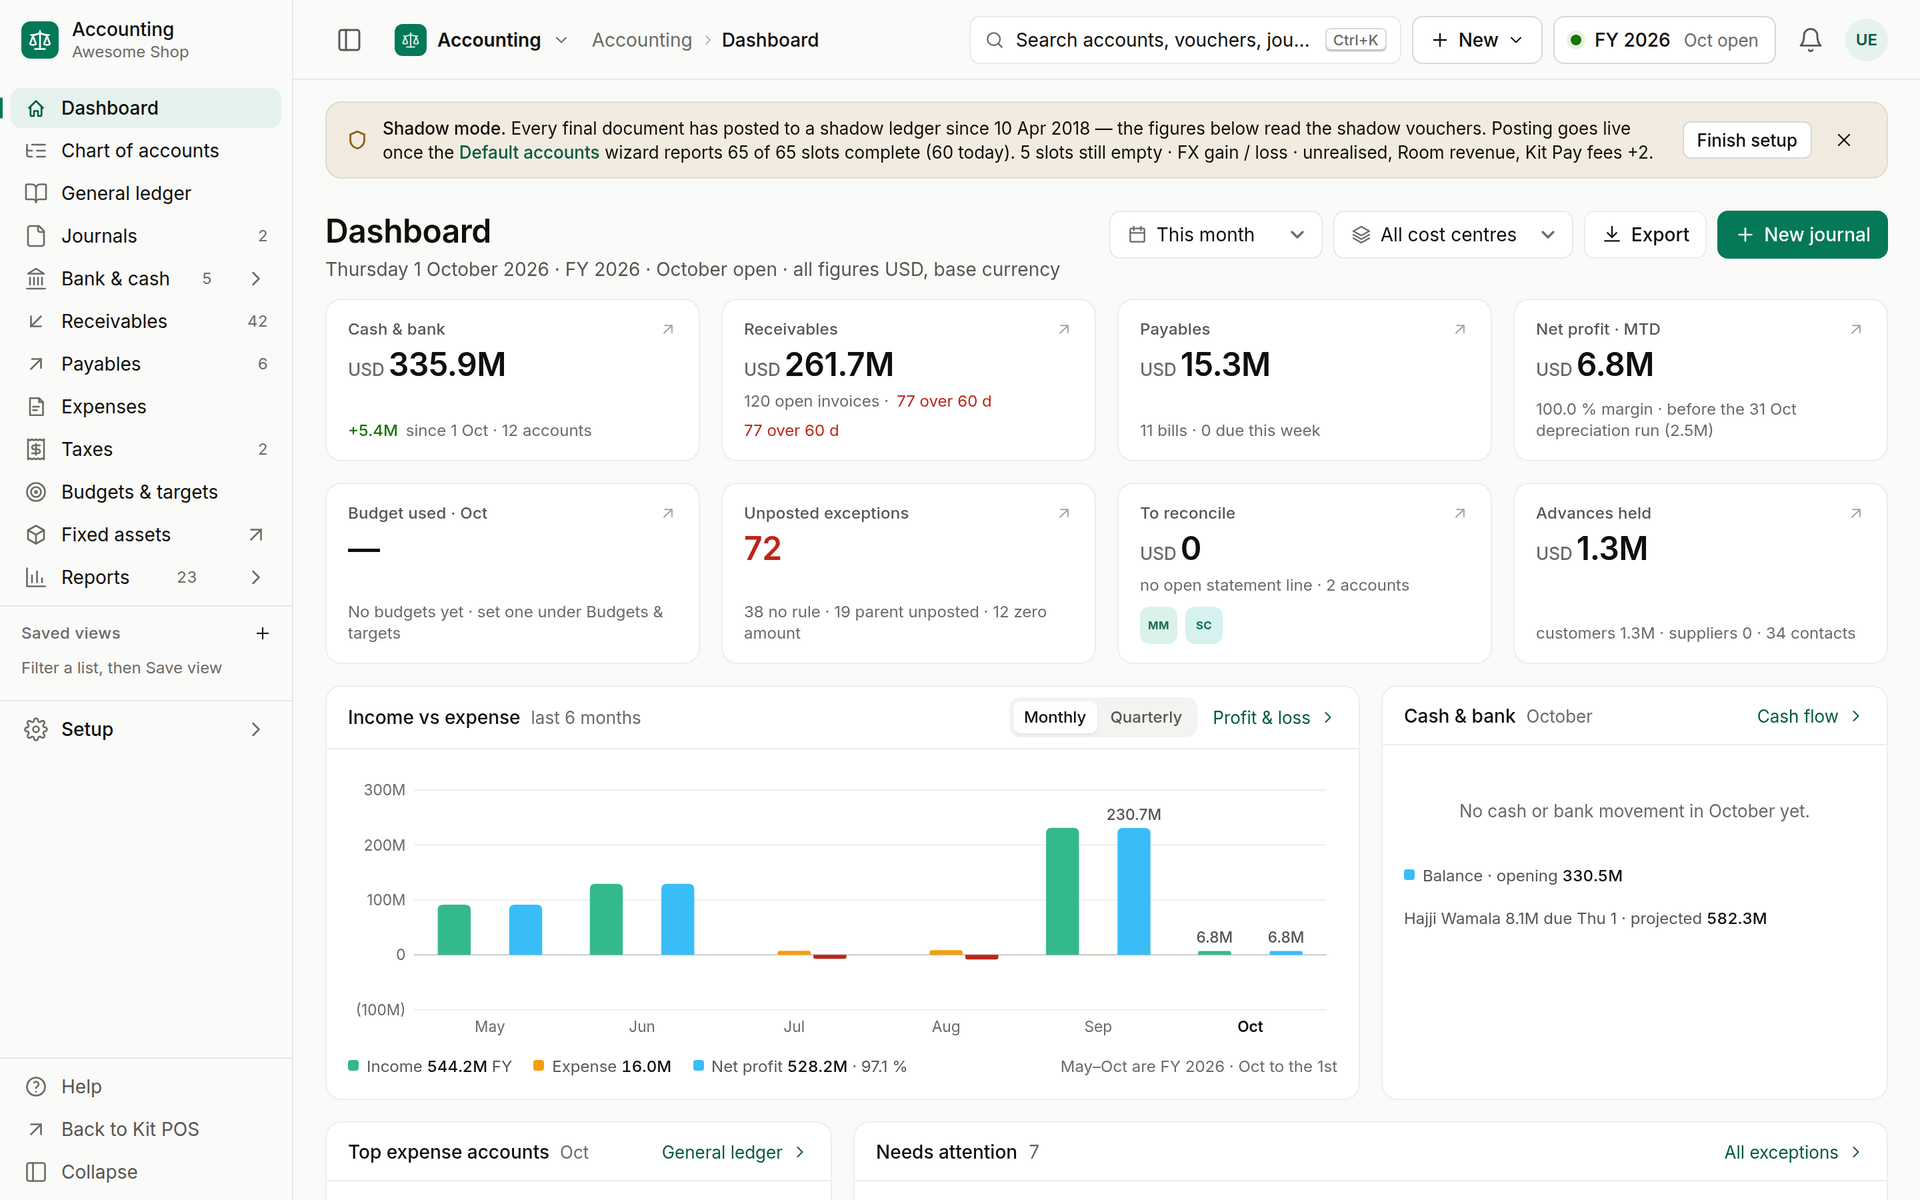The width and height of the screenshot is (1920, 1200).
Task: Open General ledger sidebar item
Action: [x=146, y=193]
